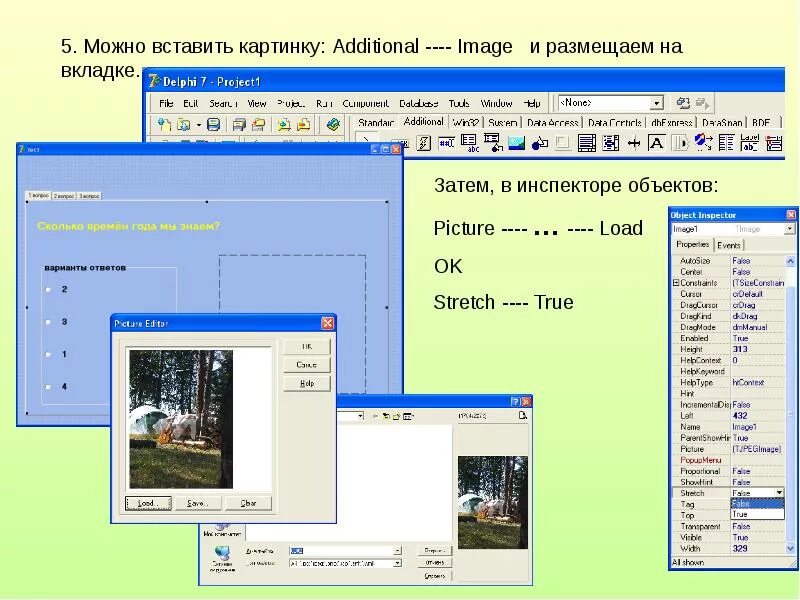Switch to the Standard palette tab
Image resolution: width=800 pixels, height=600 pixels.
click(x=376, y=123)
